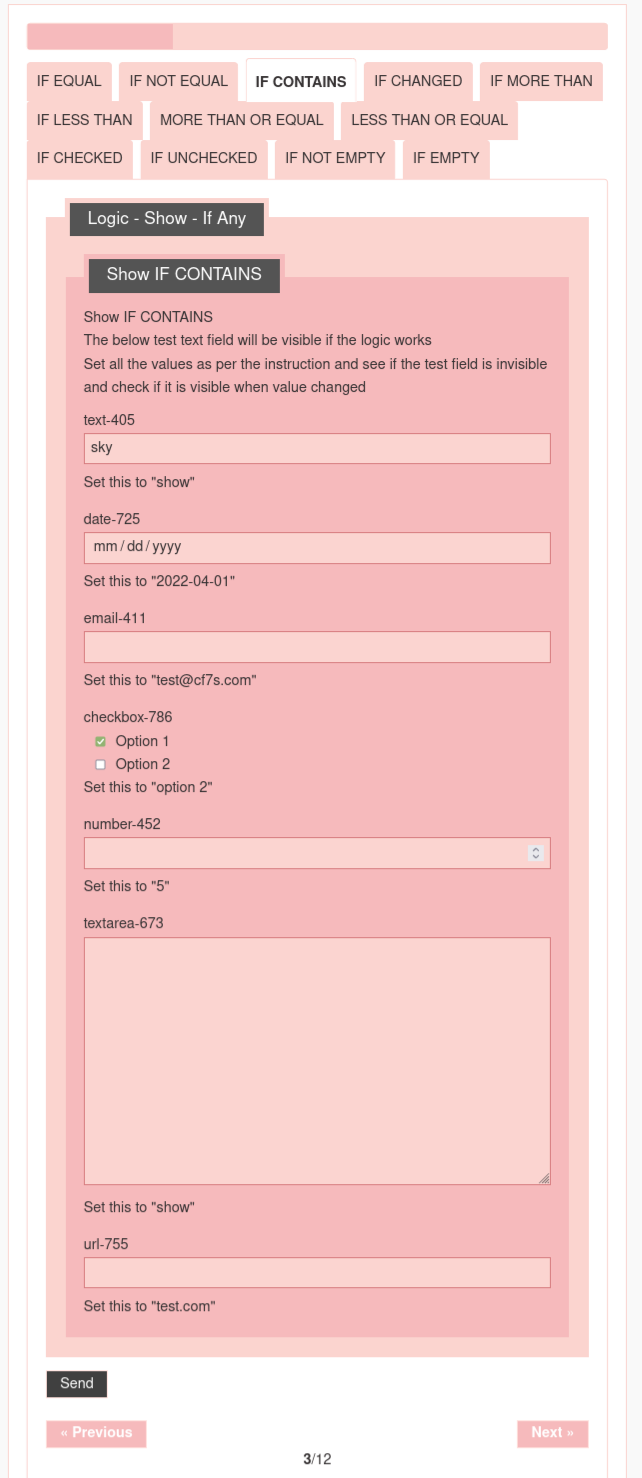Select the IF CHANGED tab

tap(418, 81)
